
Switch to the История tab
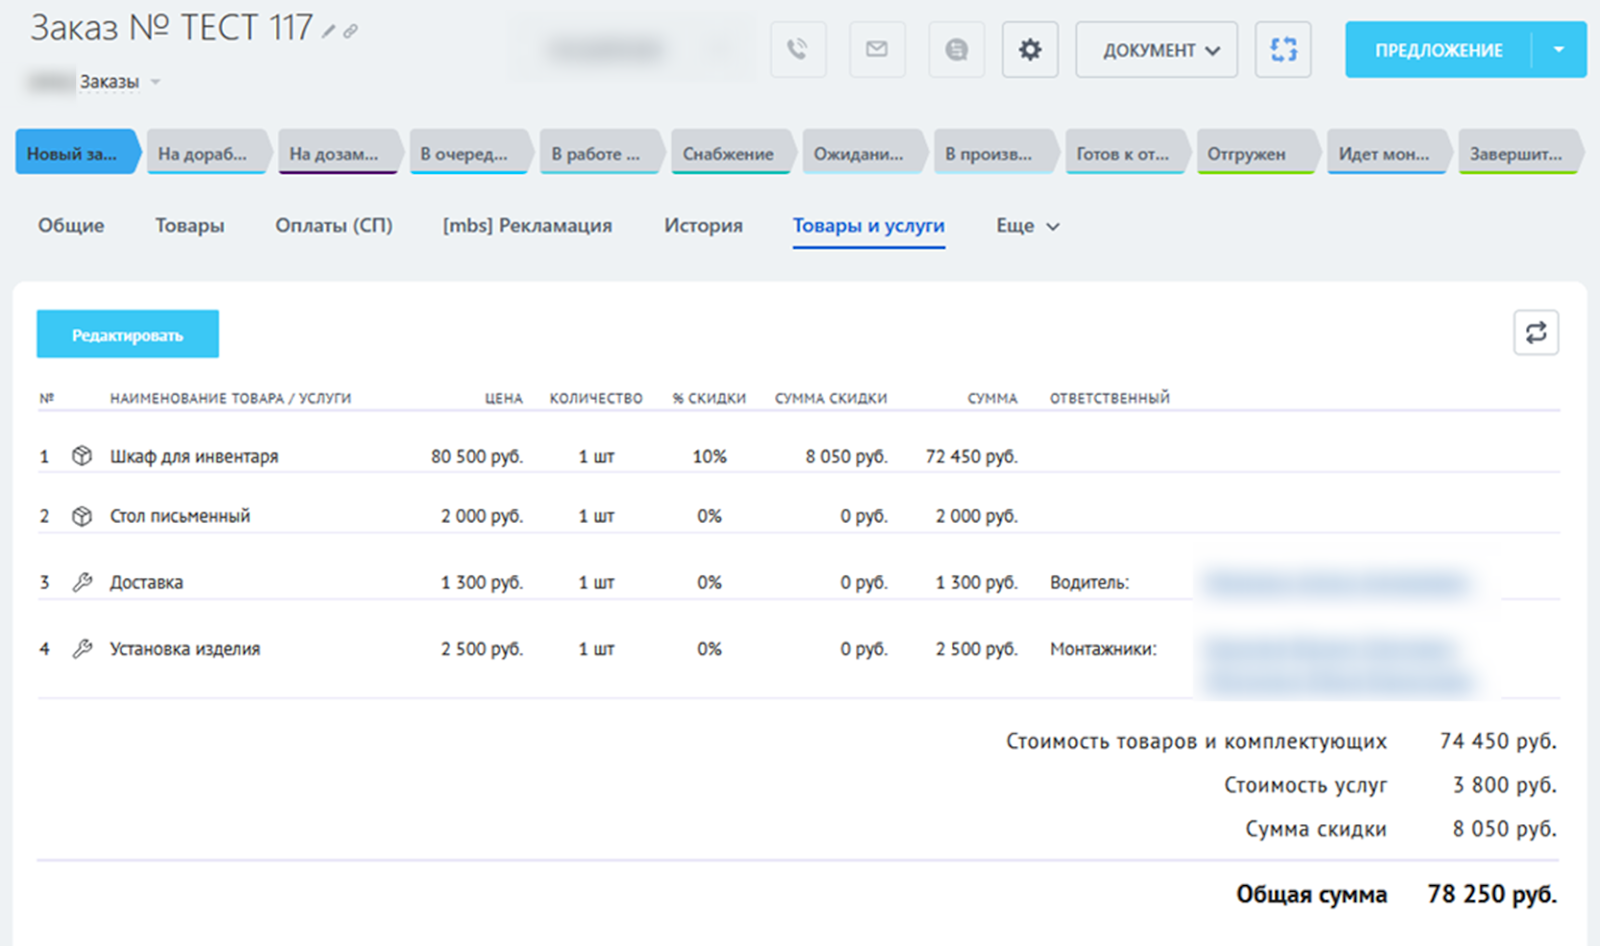703,226
